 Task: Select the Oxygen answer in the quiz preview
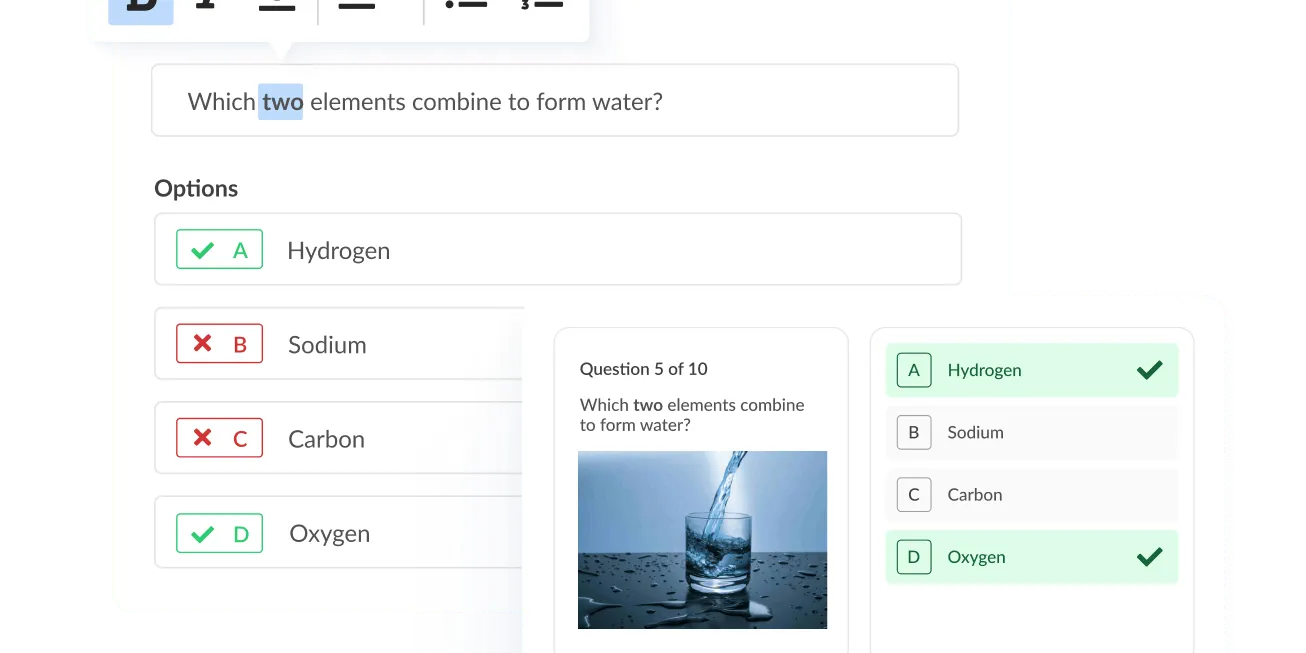(1031, 557)
